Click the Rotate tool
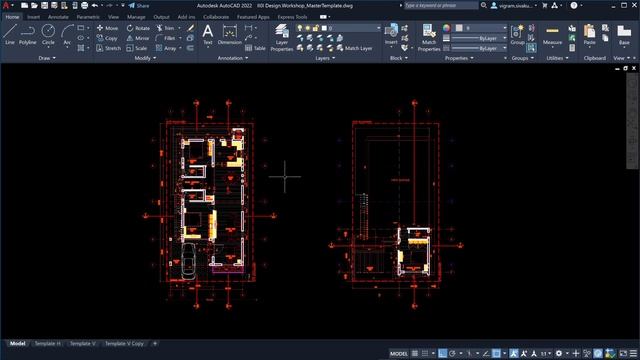 (x=138, y=28)
